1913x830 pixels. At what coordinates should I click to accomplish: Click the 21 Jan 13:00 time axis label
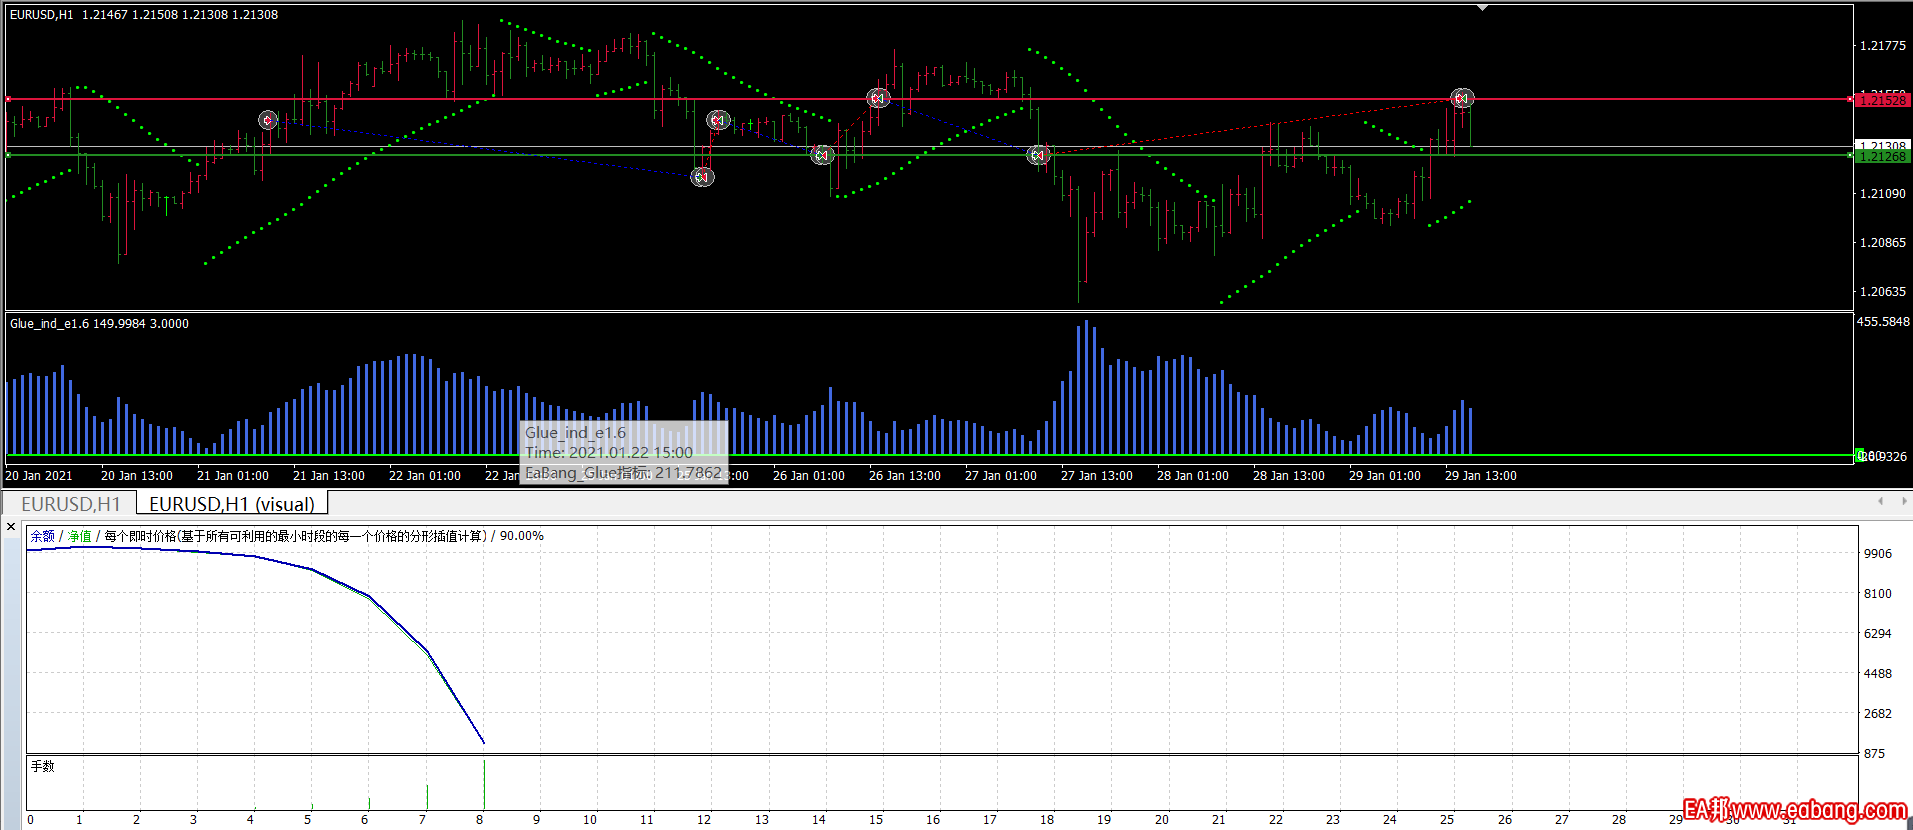tap(329, 476)
